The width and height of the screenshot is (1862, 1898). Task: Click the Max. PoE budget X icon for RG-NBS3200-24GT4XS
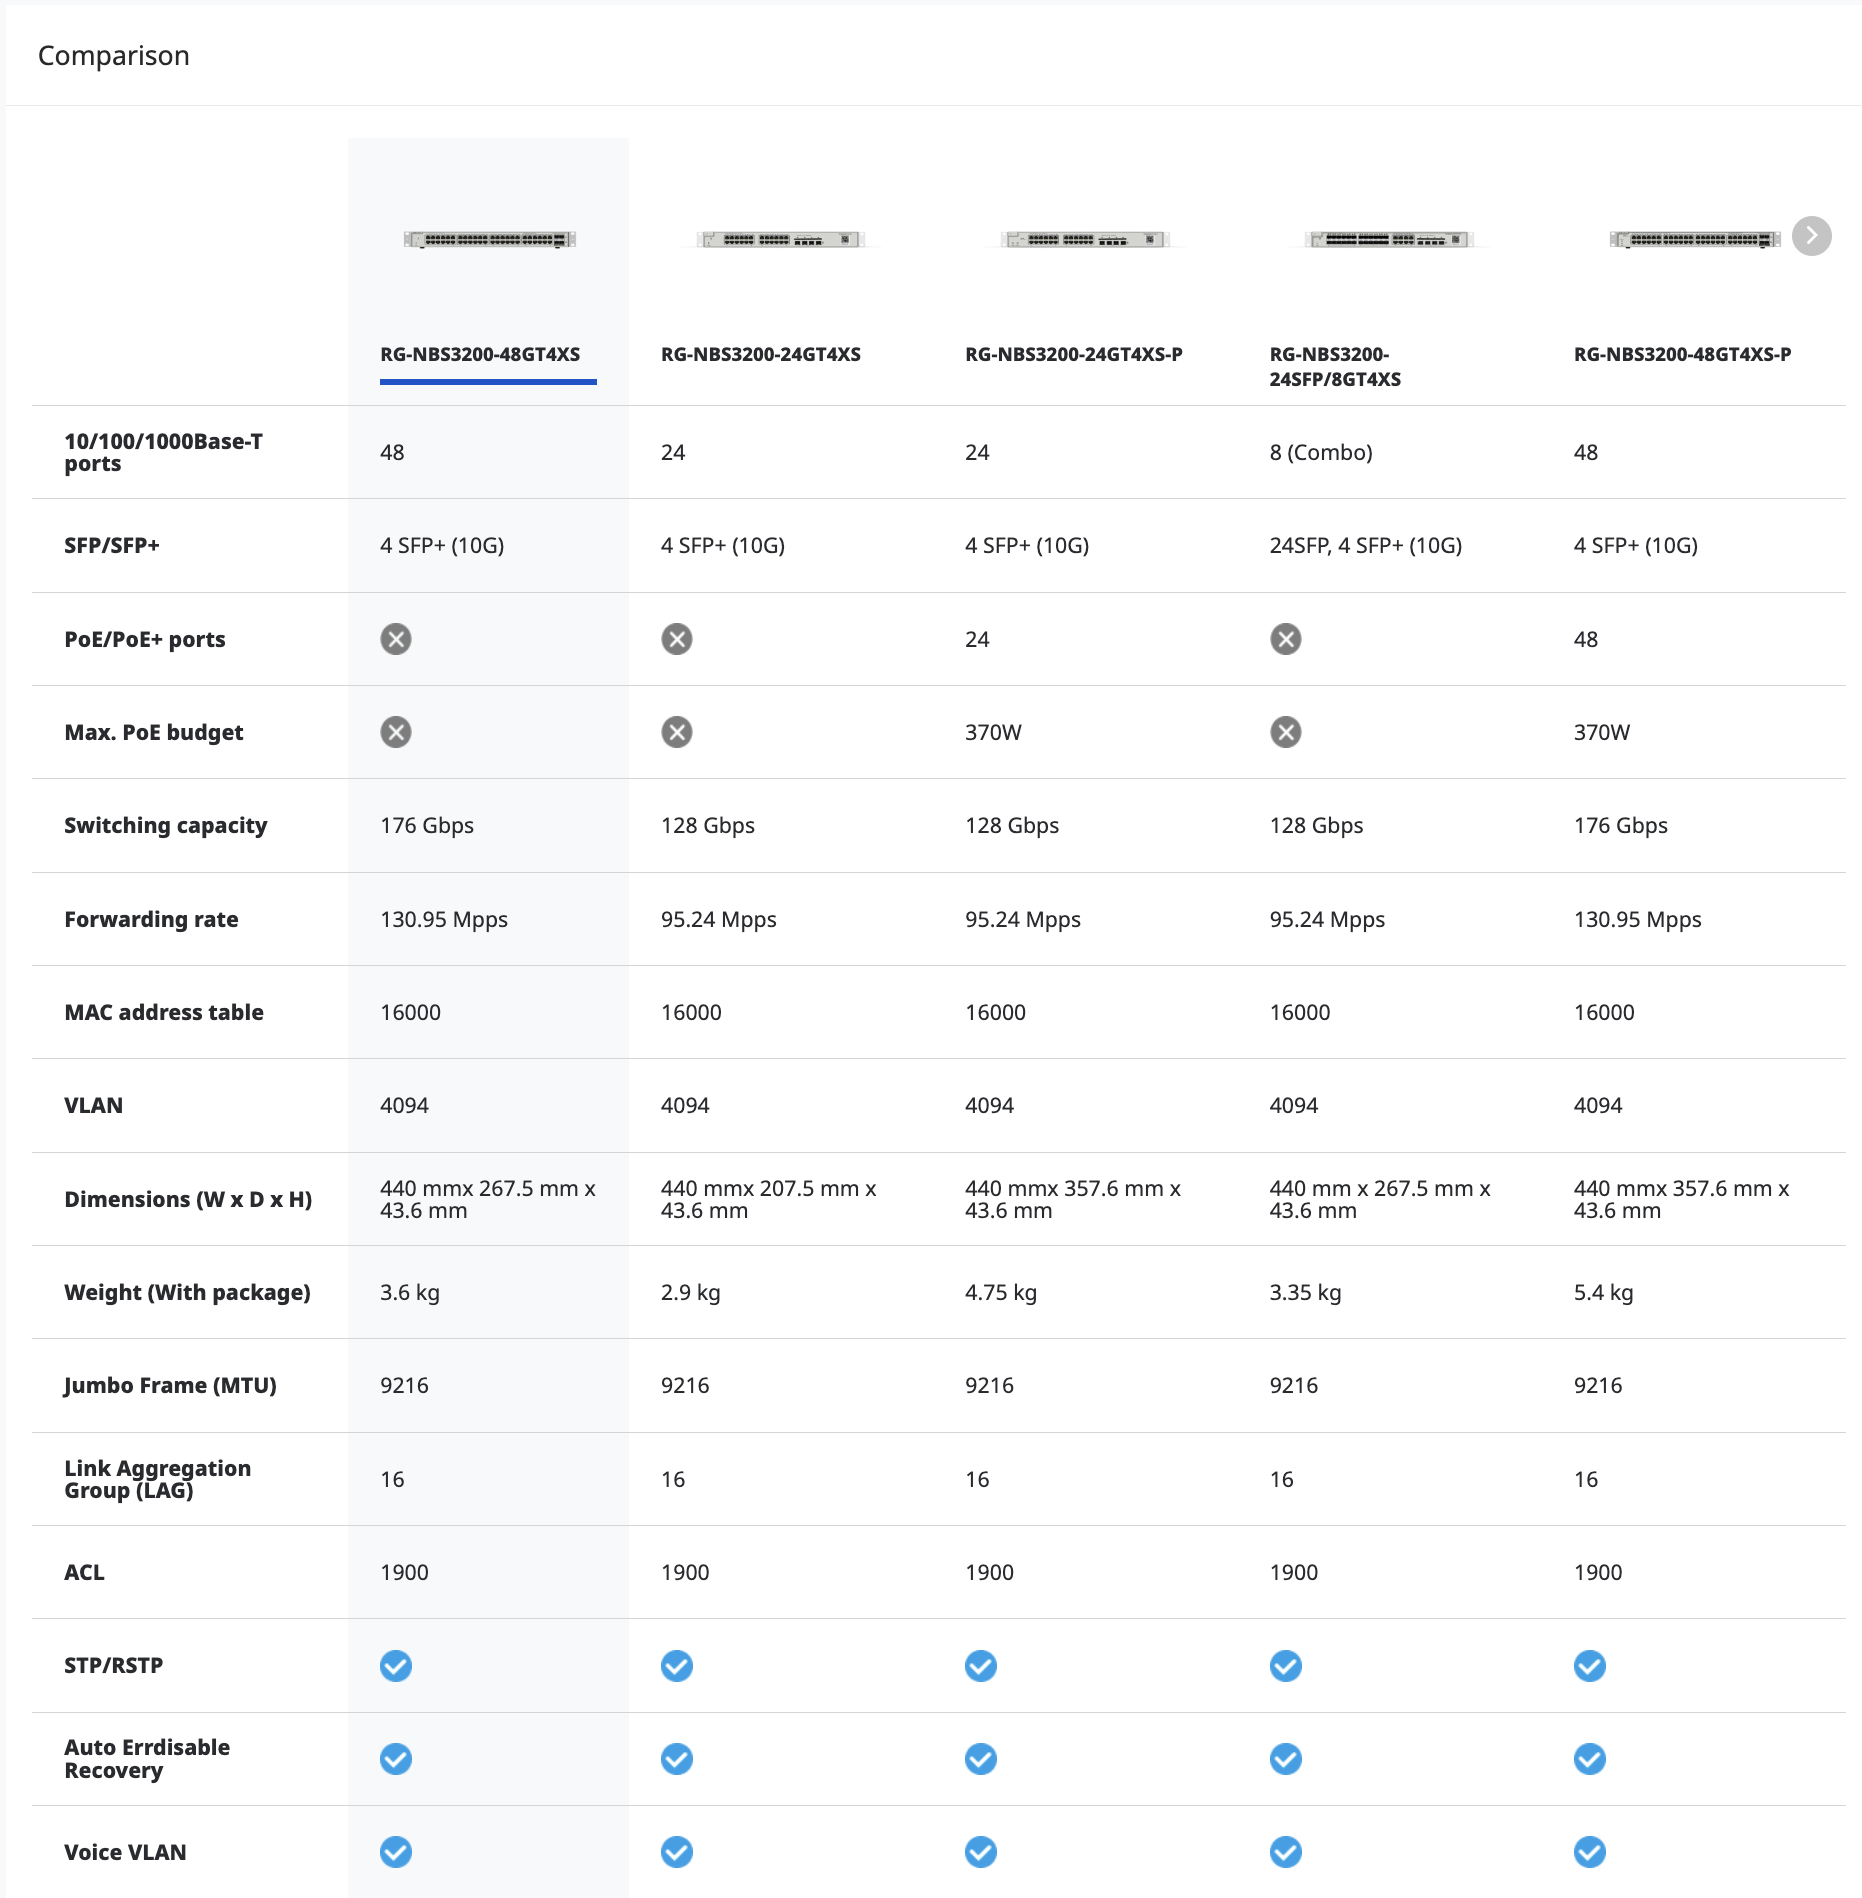(x=677, y=732)
